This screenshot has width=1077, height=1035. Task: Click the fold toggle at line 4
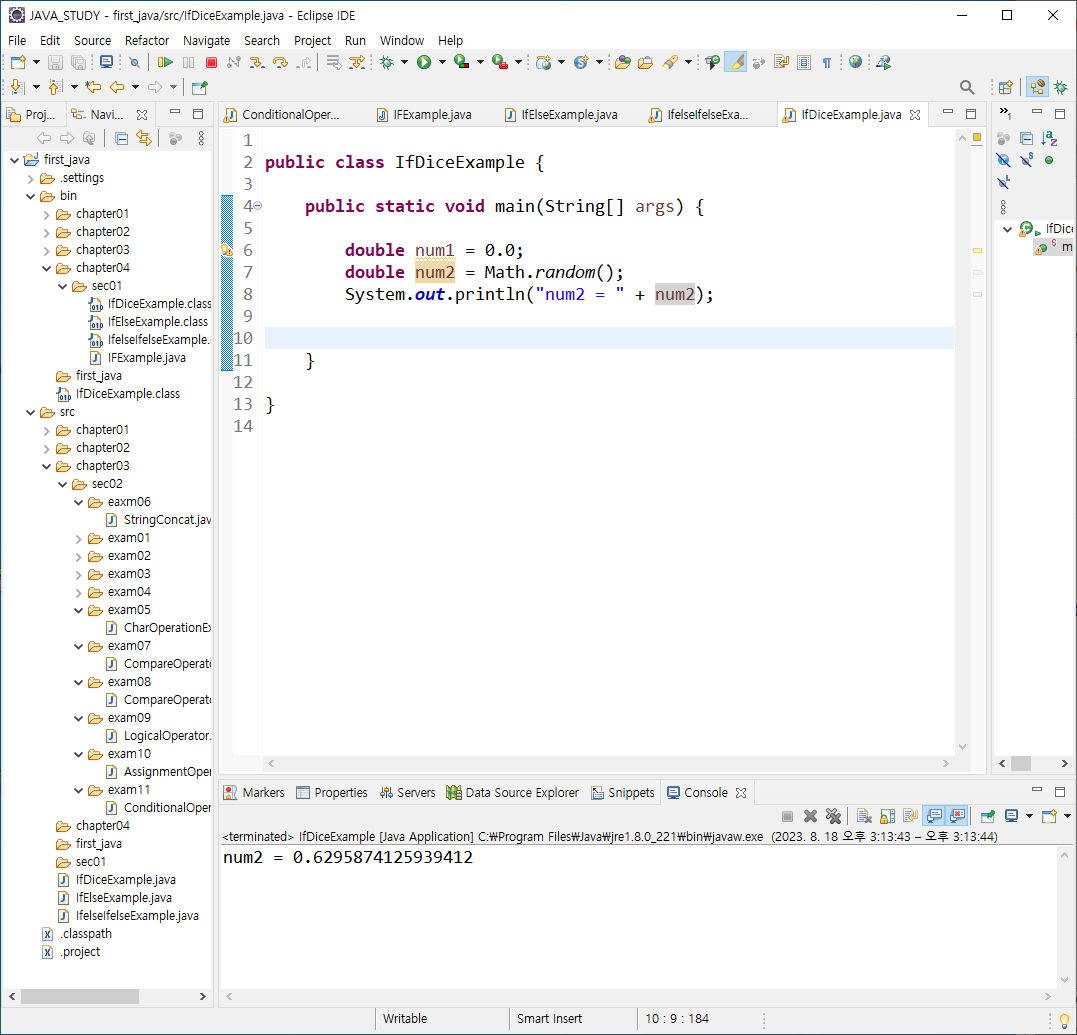[258, 205]
